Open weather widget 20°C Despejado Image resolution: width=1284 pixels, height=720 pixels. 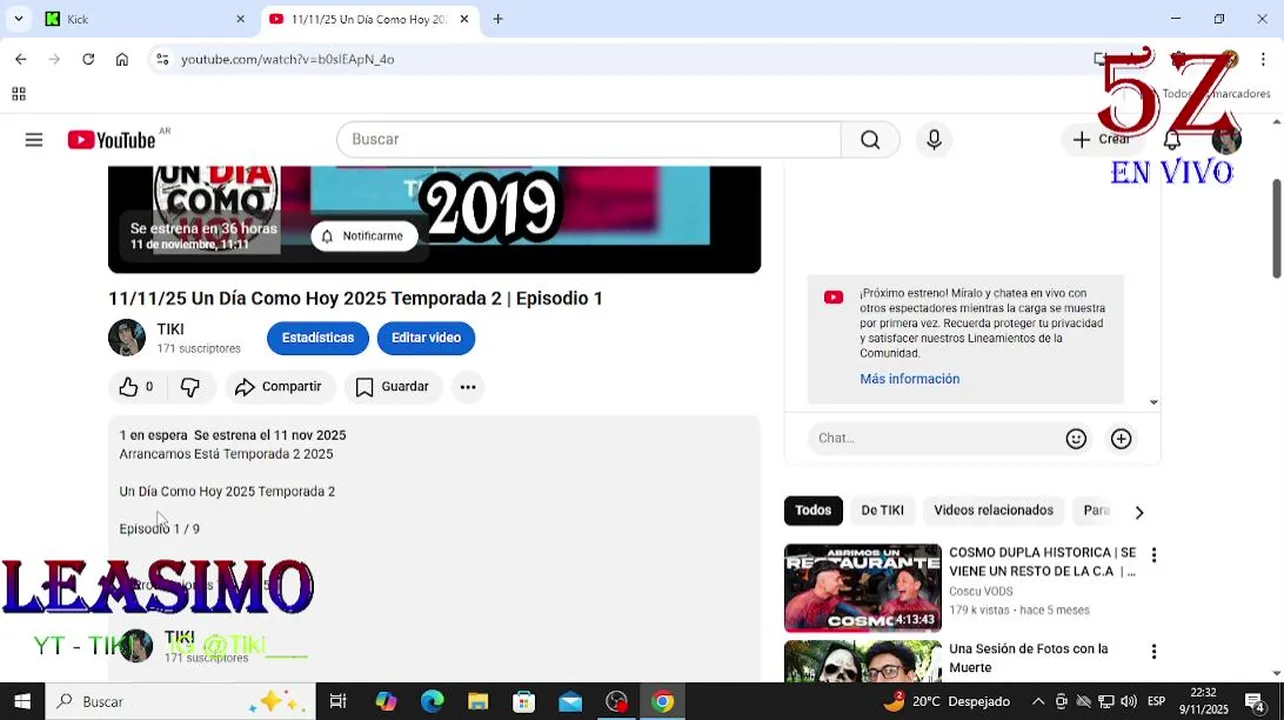click(945, 702)
